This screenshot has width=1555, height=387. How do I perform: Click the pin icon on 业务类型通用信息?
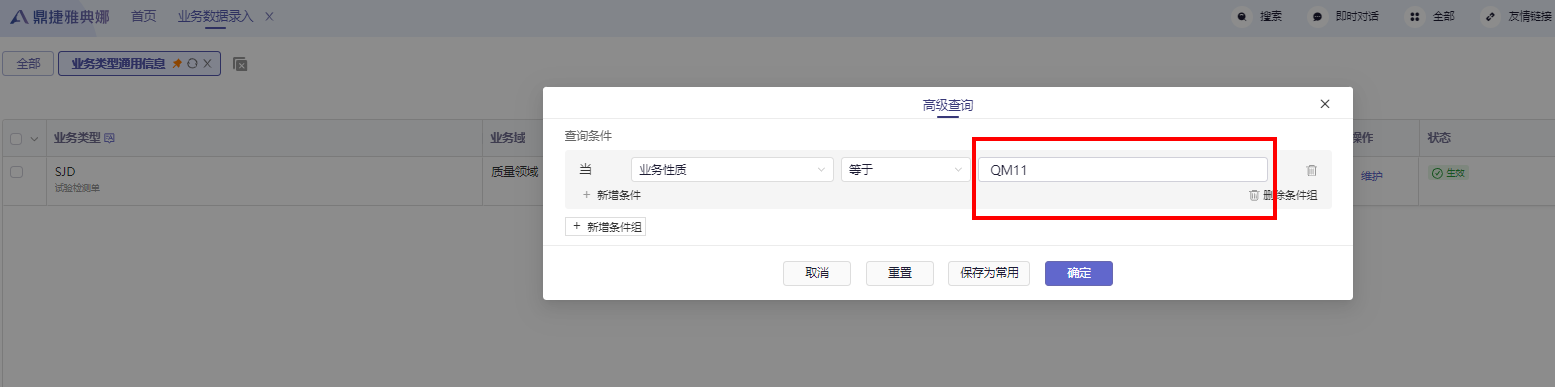pyautogui.click(x=177, y=64)
